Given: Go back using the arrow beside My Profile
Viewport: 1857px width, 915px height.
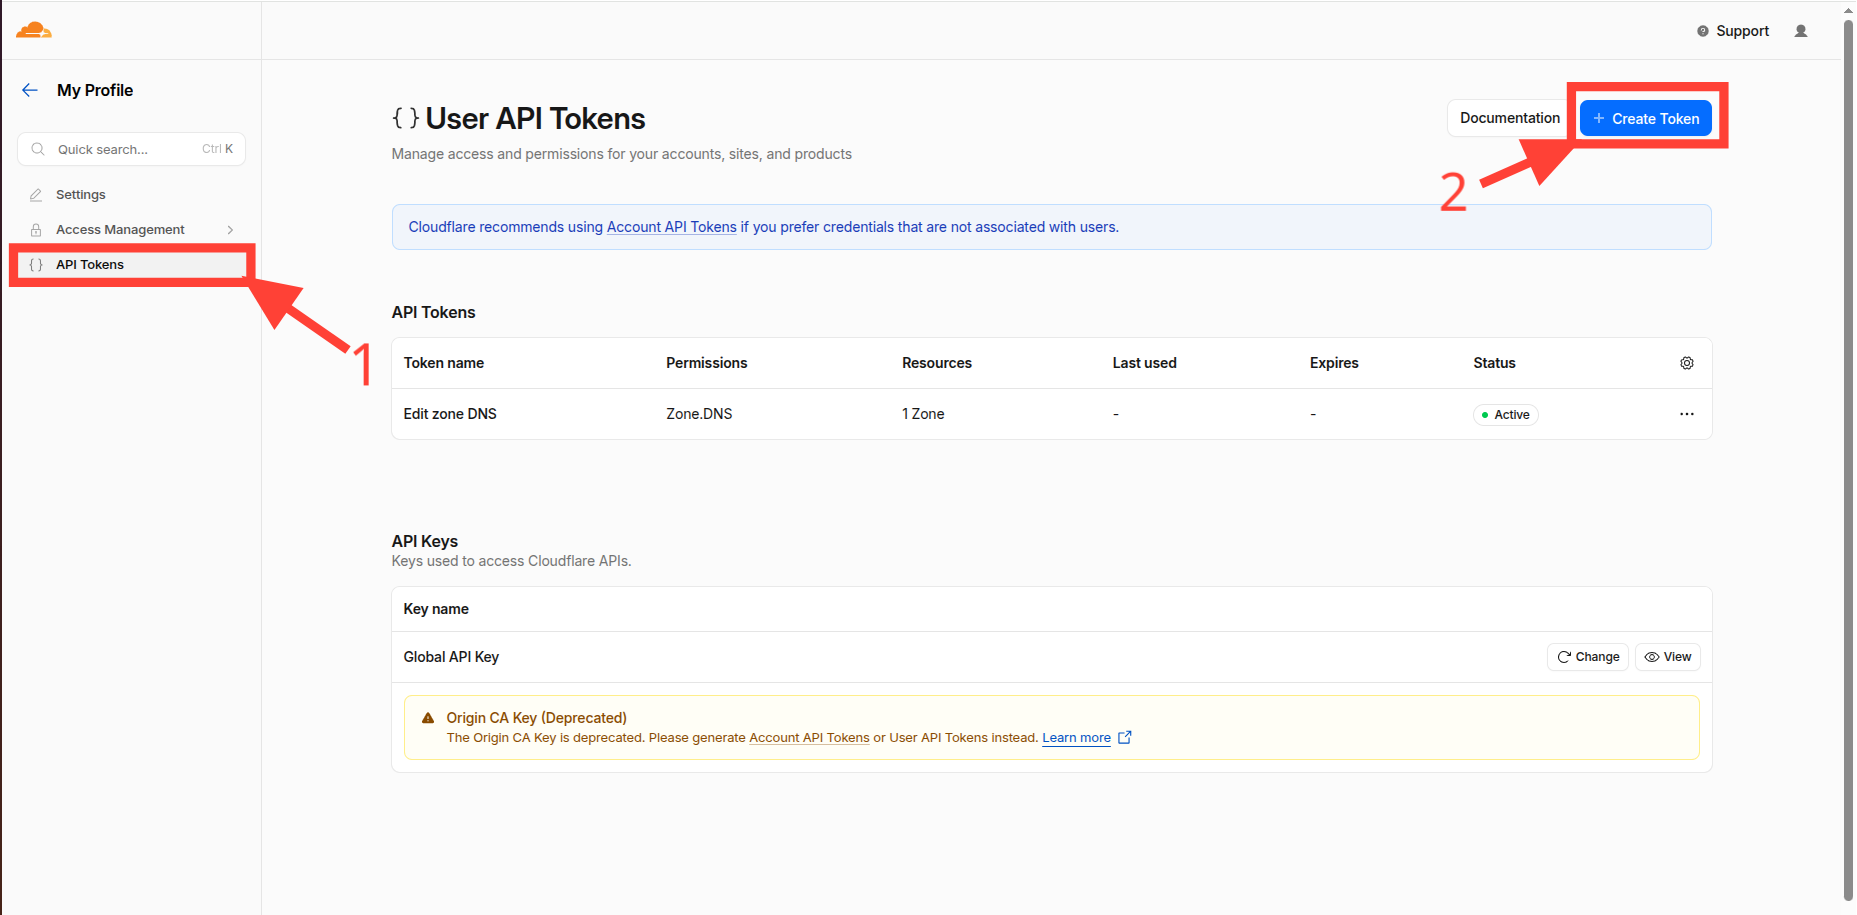Looking at the screenshot, I should (x=30, y=90).
